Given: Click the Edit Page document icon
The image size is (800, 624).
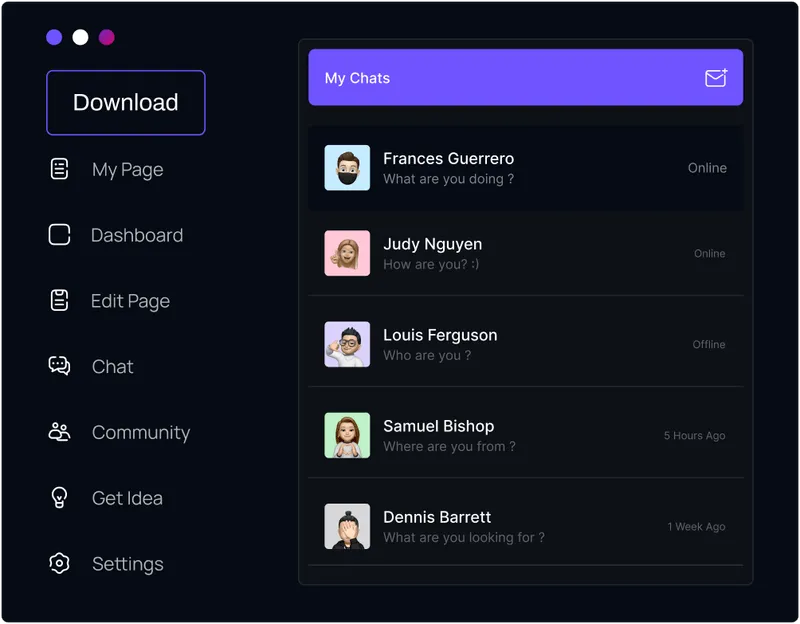Looking at the screenshot, I should [60, 301].
